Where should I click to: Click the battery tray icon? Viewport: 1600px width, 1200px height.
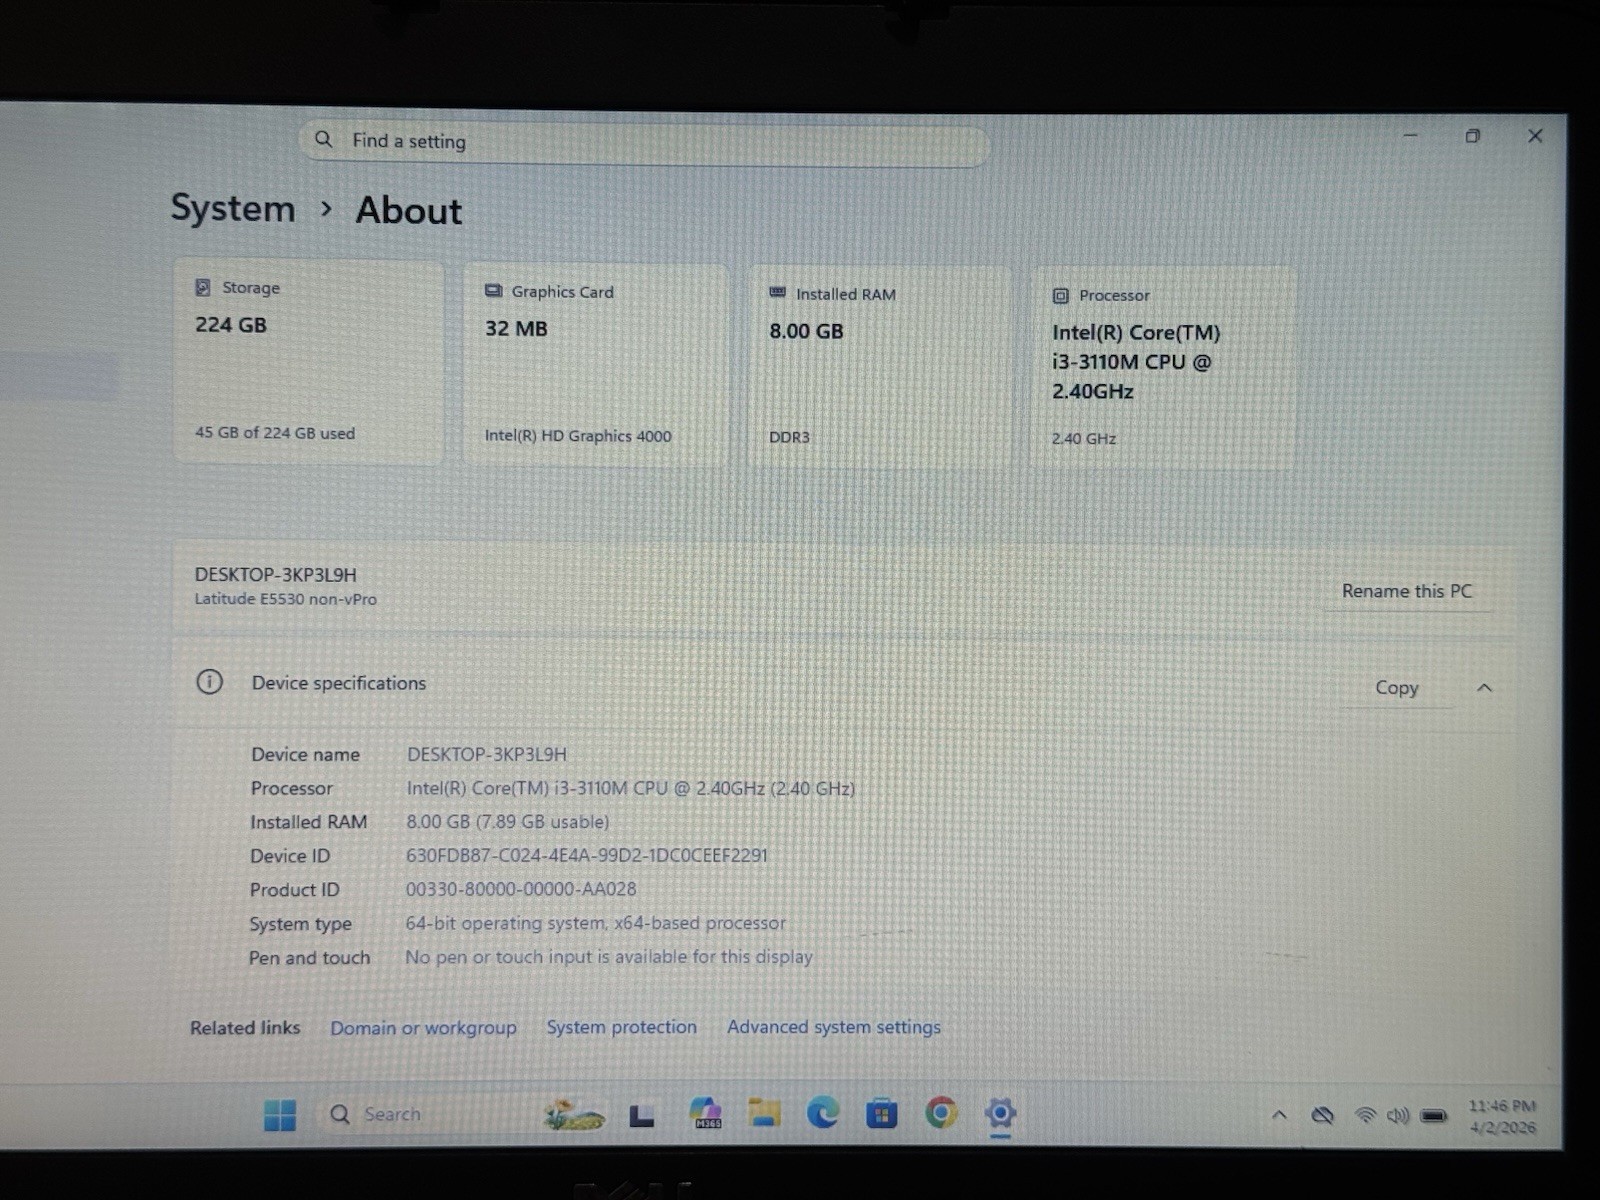tap(1433, 1115)
